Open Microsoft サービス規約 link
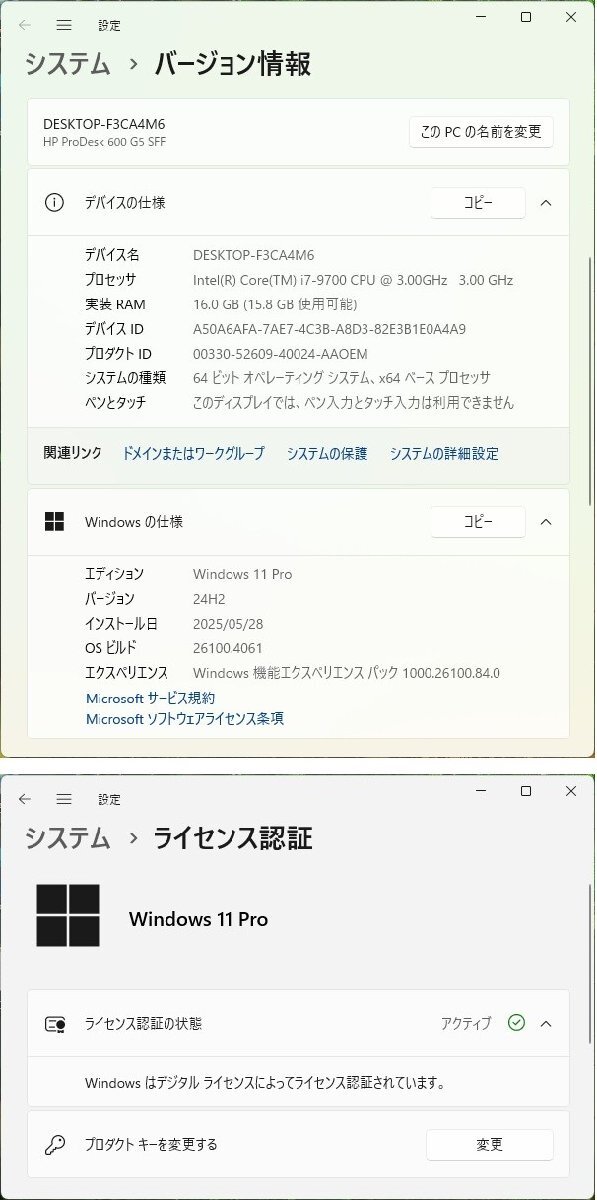 (150, 698)
